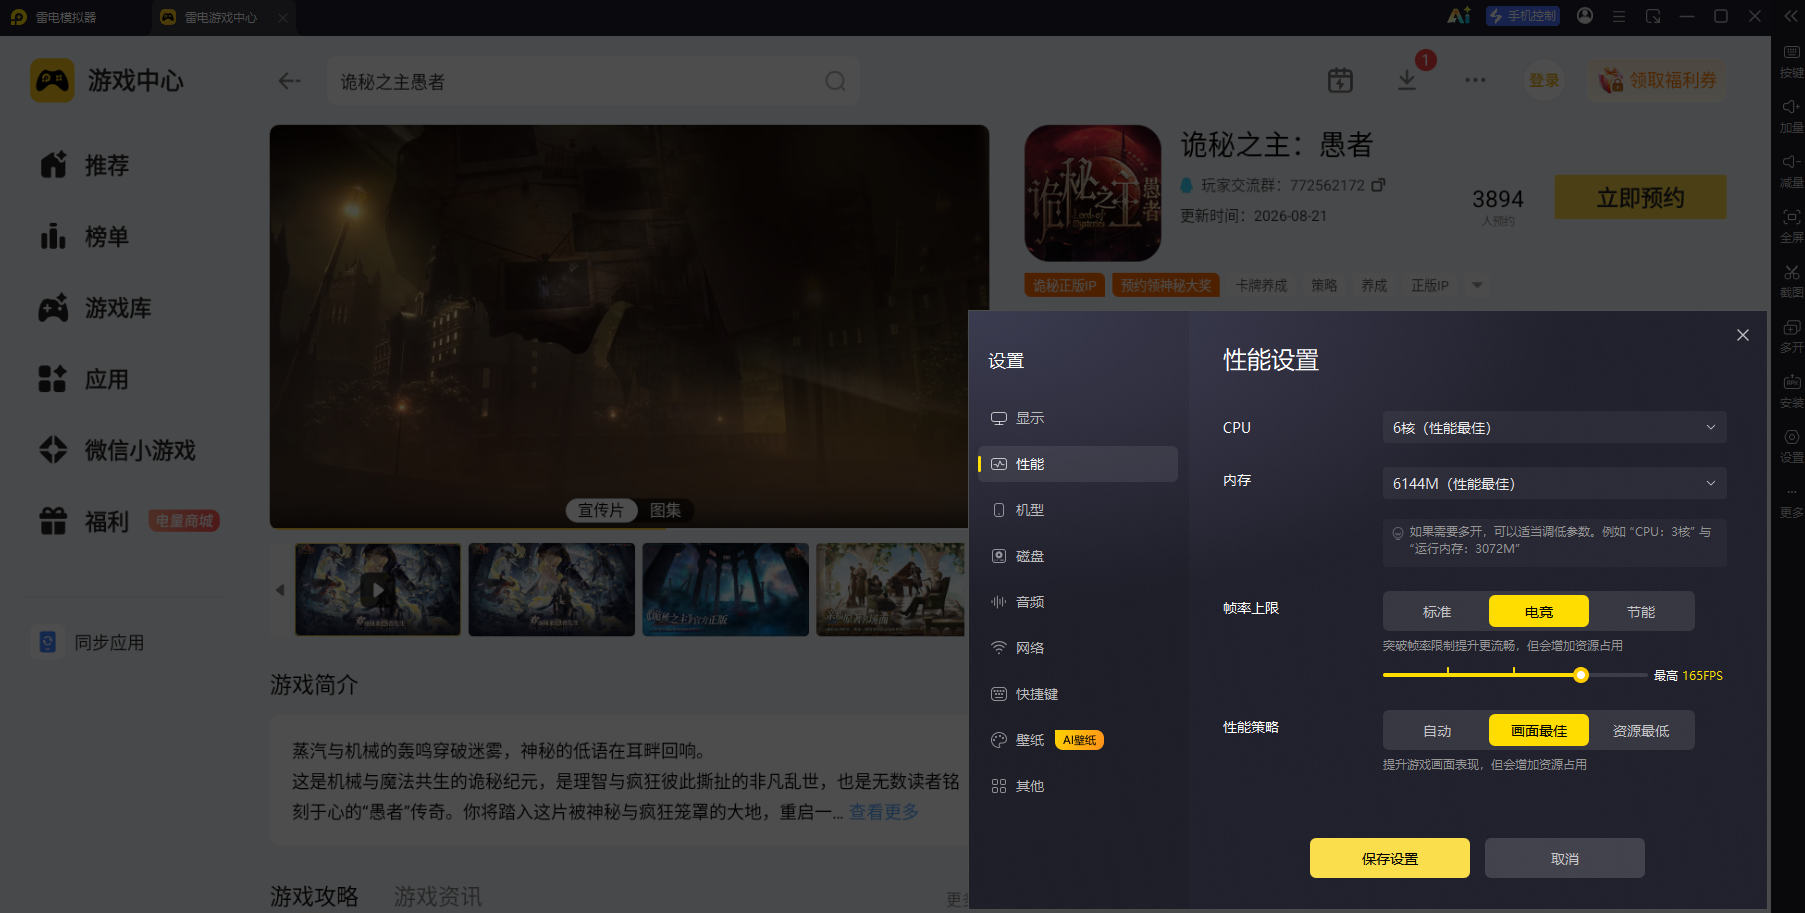This screenshot has width=1805, height=913.
Task: Close the settings dialog with the X
Action: click(x=1743, y=335)
